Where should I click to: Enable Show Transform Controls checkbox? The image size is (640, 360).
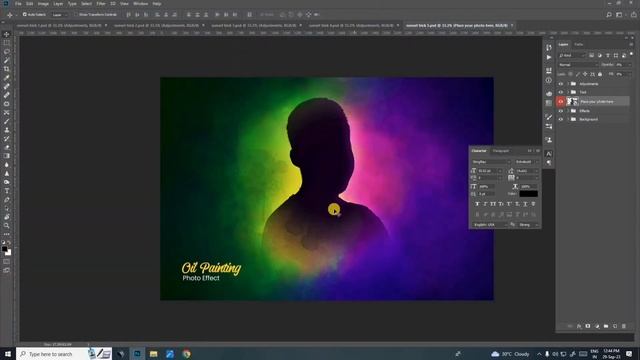click(x=76, y=14)
